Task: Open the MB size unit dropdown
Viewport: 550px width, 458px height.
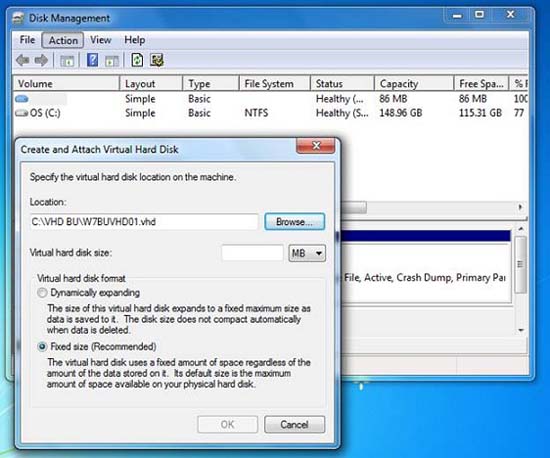Action: (x=307, y=253)
